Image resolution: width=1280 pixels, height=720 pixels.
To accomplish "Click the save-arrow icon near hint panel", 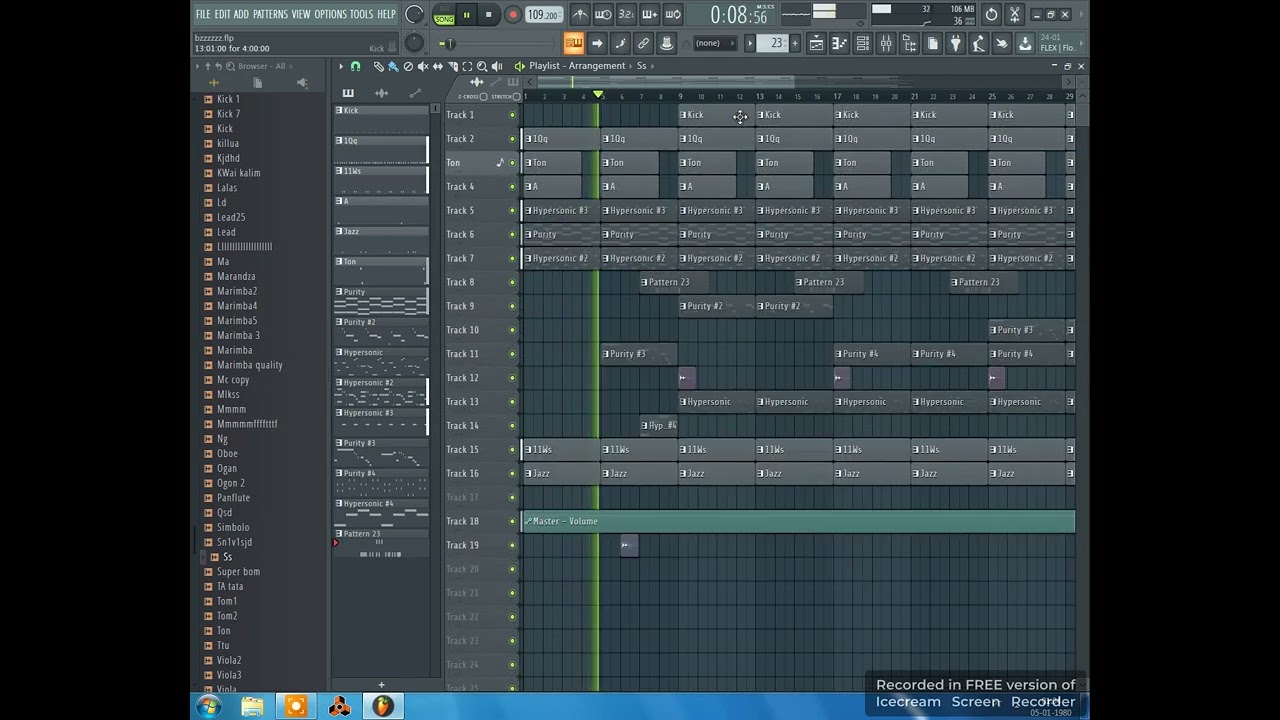I will tap(1025, 43).
